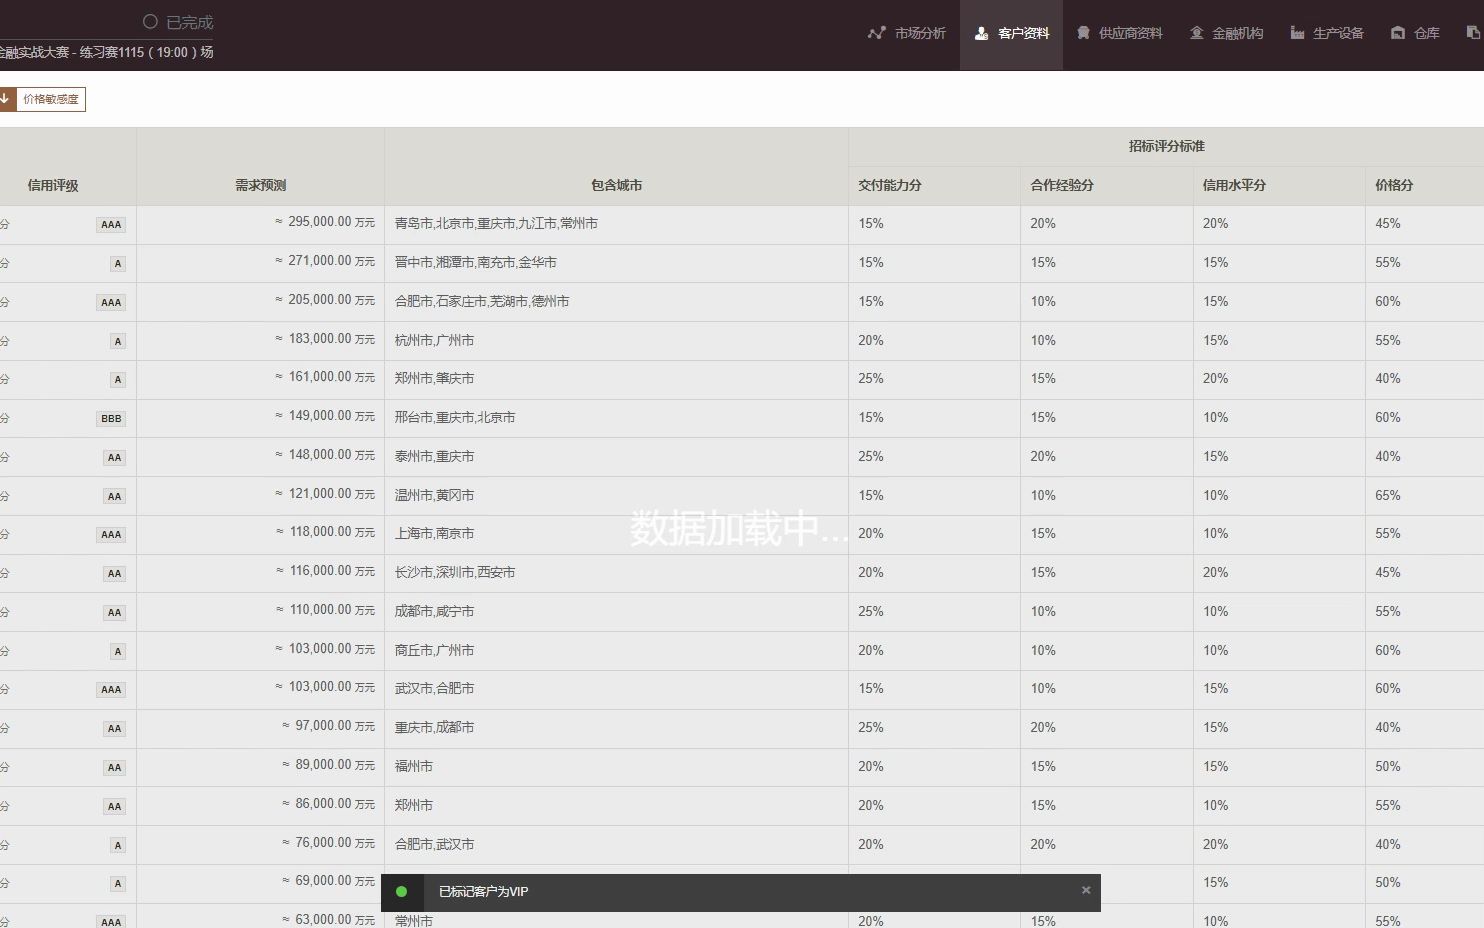Click the 交付能力分 column header

tap(889, 185)
